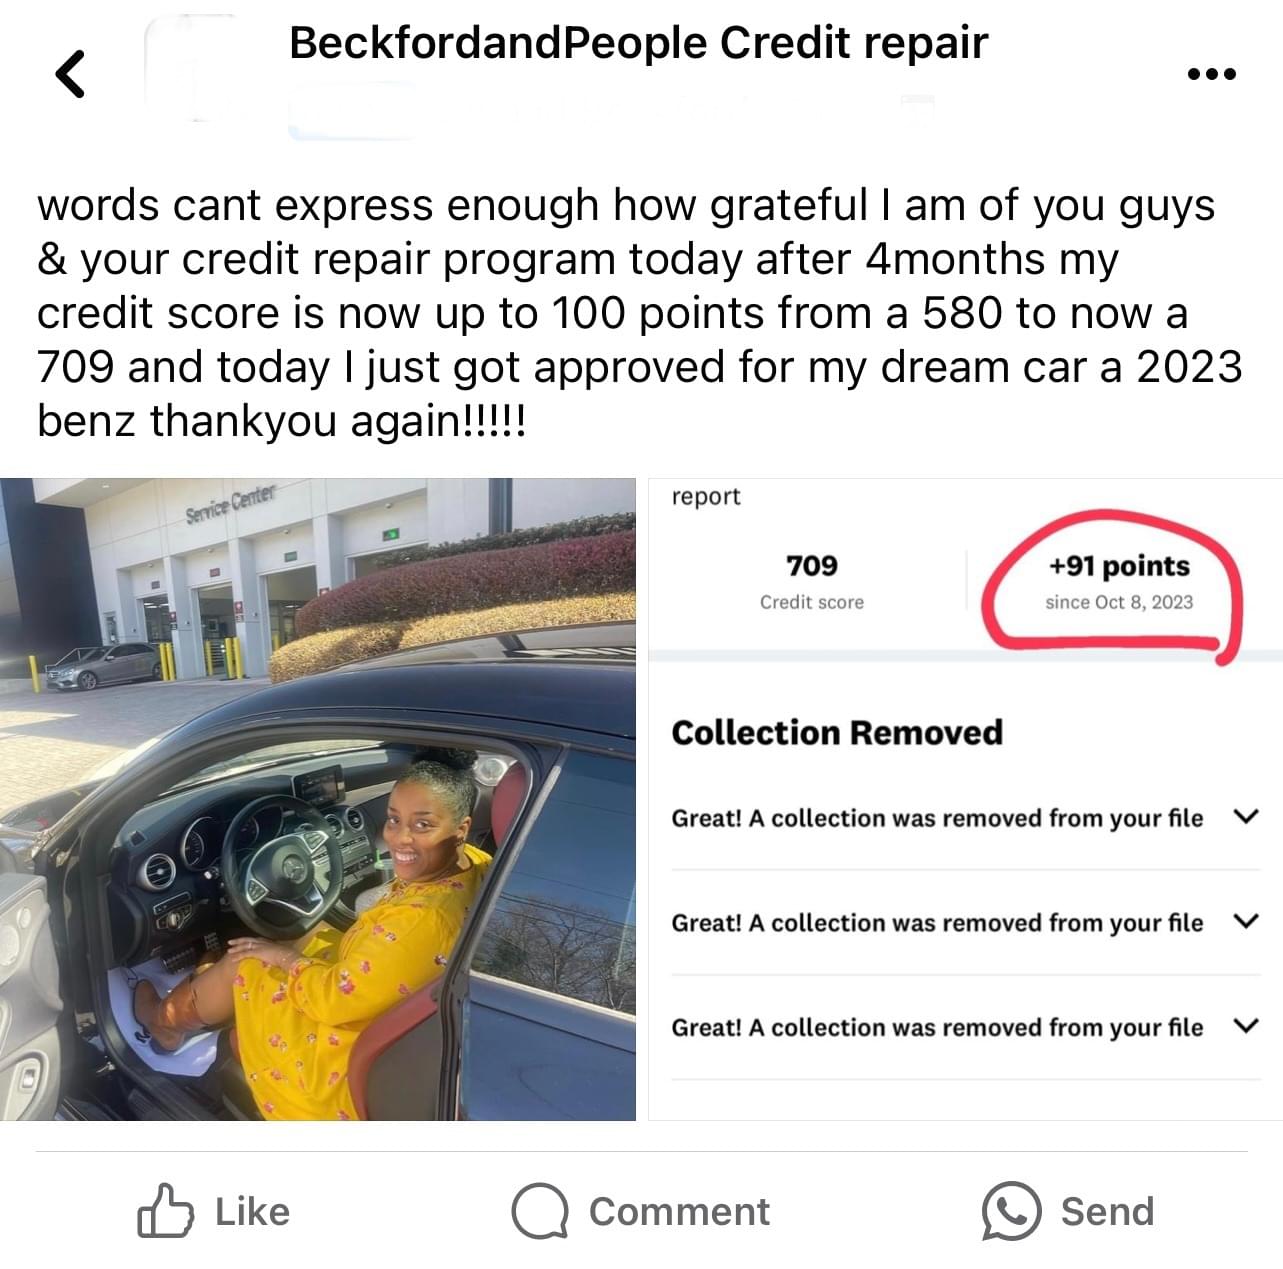Screen dimensions: 1283x1269
Task: Open the photo of woman in car
Action: [x=318, y=799]
